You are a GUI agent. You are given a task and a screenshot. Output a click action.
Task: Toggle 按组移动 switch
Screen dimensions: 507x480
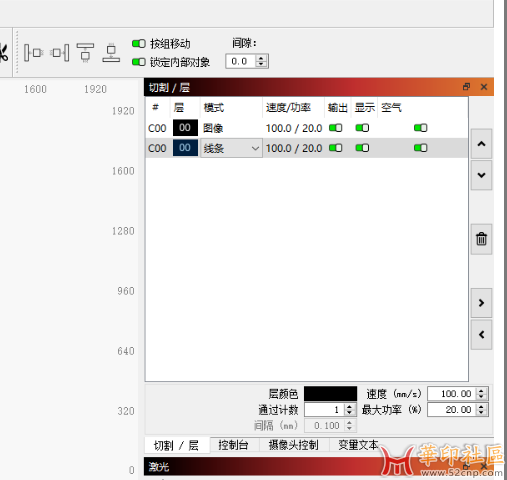139,43
